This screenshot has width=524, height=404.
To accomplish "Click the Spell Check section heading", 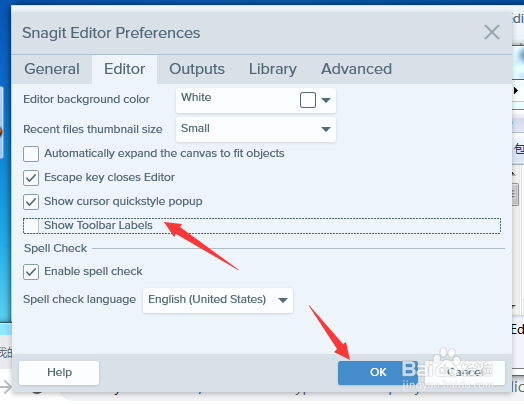I will point(55,248).
